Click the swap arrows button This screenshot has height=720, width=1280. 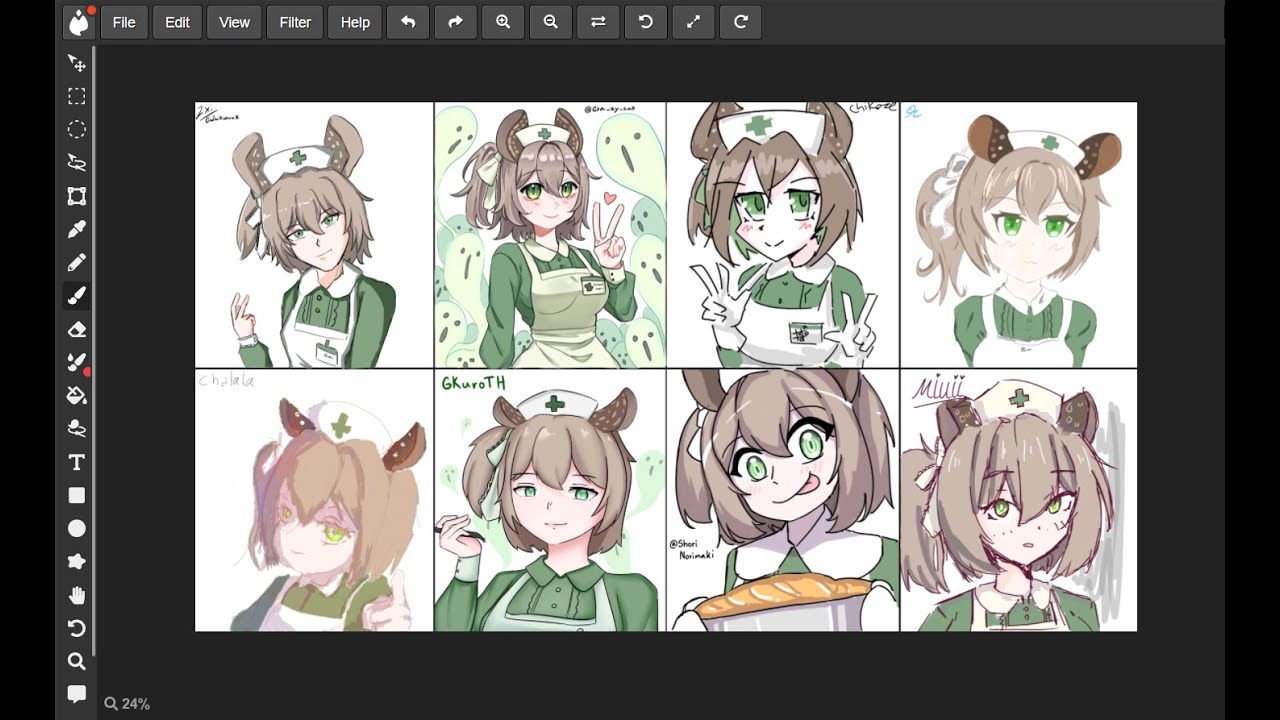point(598,22)
